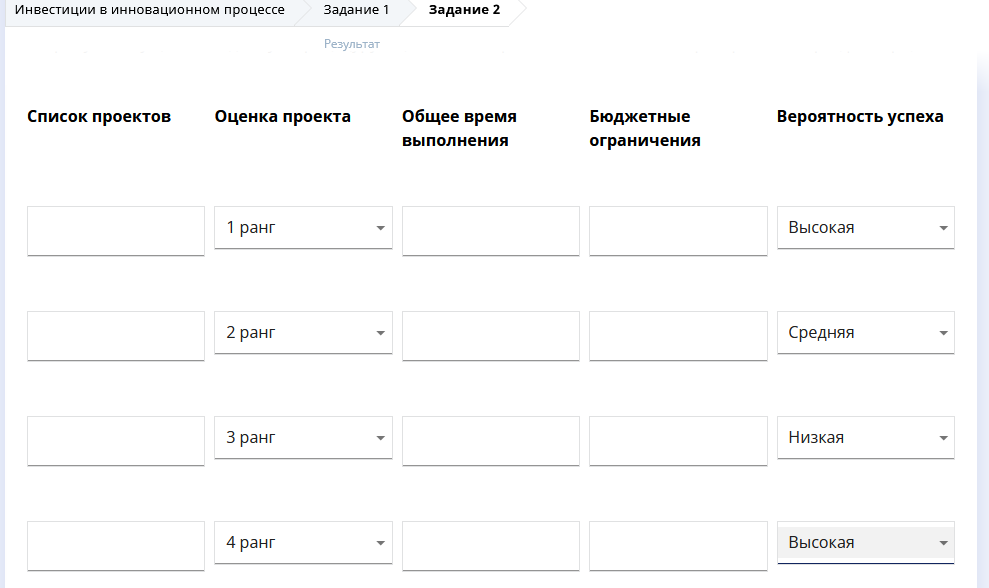This screenshot has width=989, height=588.
Task: Expand the '4 ранг' rating dropdown
Action: tap(303, 543)
